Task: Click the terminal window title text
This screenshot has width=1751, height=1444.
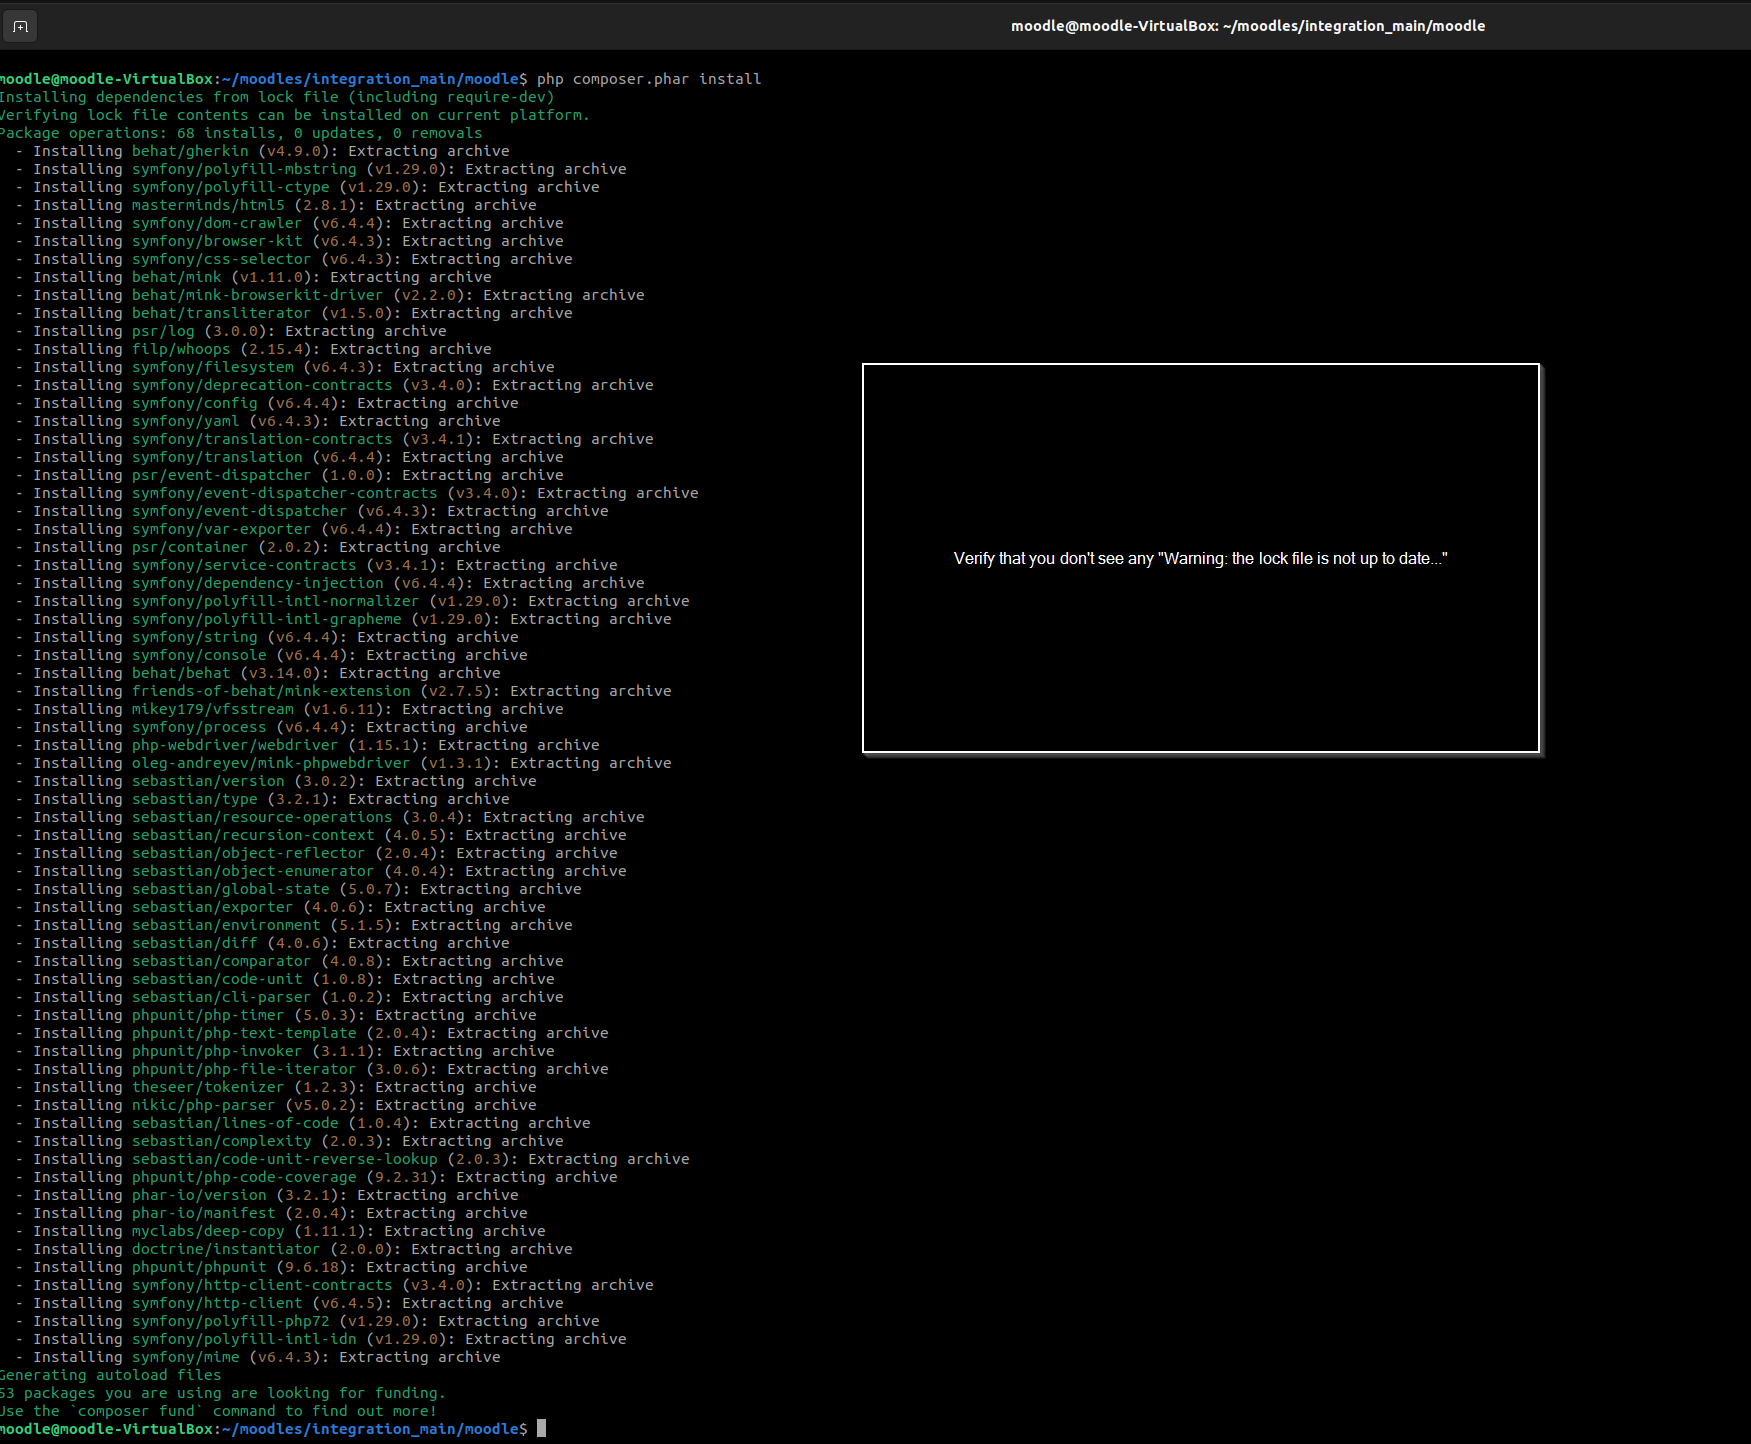Action: click(1248, 26)
